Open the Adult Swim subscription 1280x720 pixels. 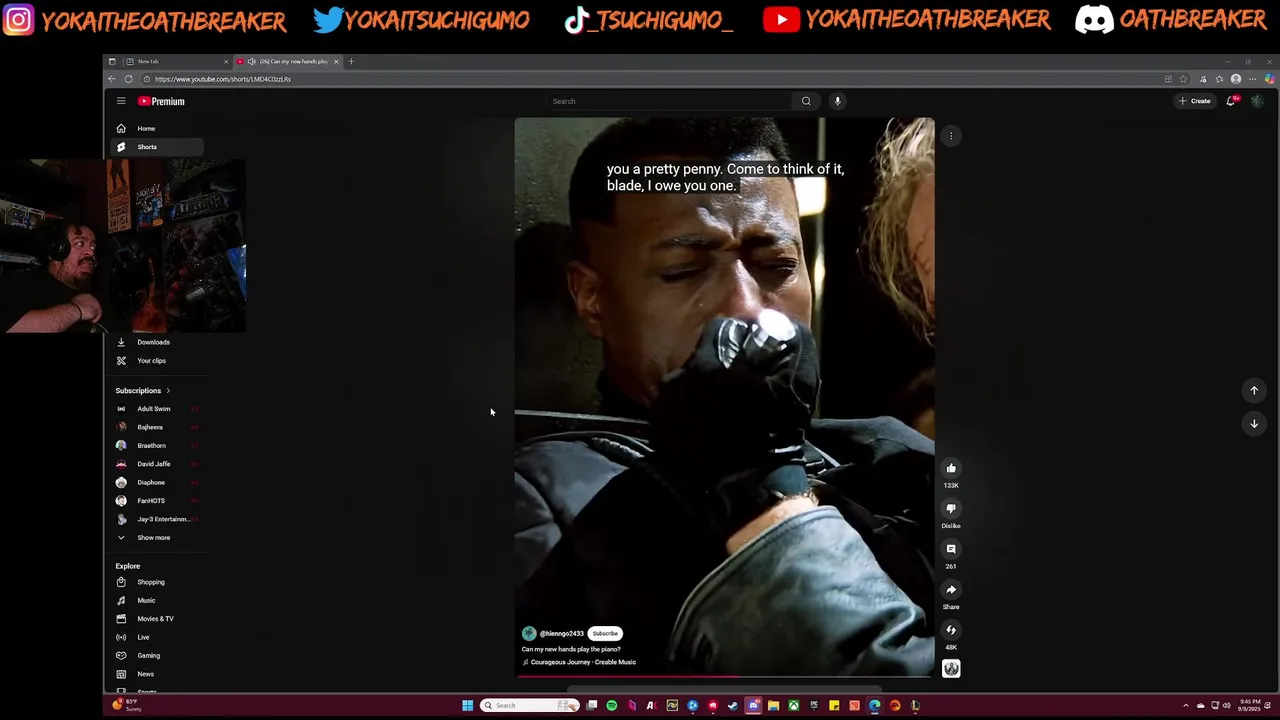click(x=157, y=409)
